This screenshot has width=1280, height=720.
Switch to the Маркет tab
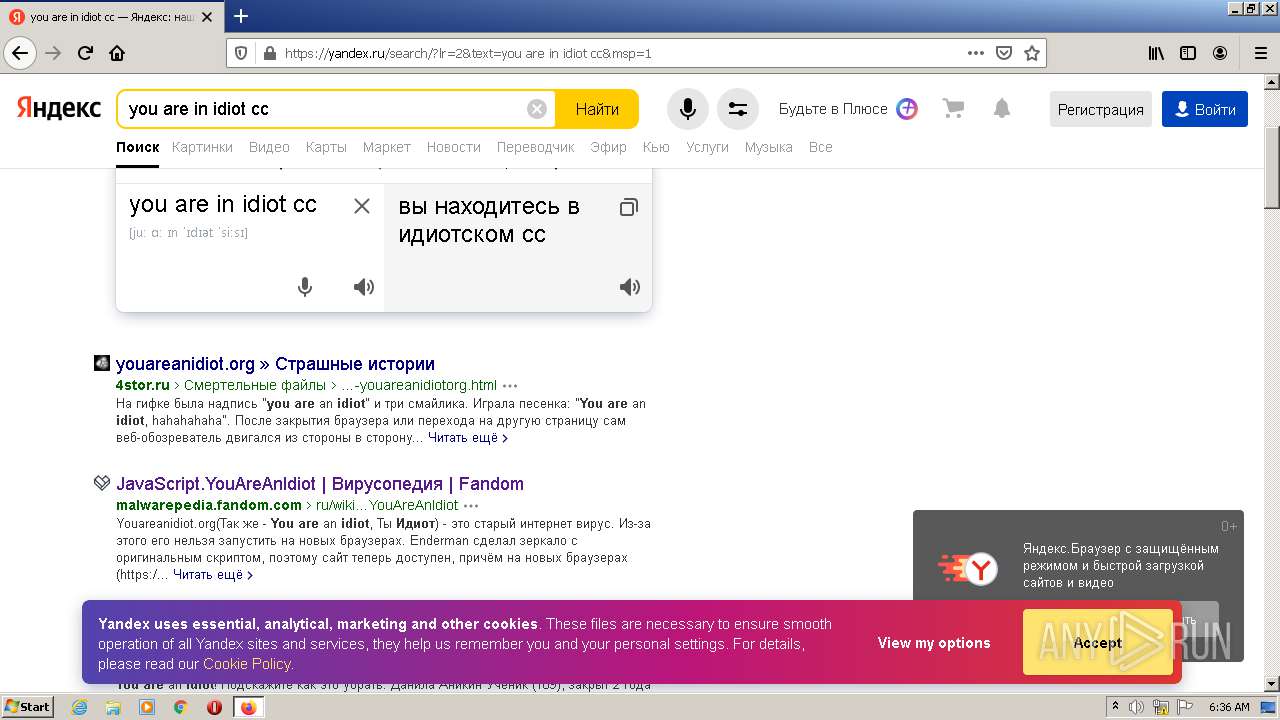tap(386, 147)
